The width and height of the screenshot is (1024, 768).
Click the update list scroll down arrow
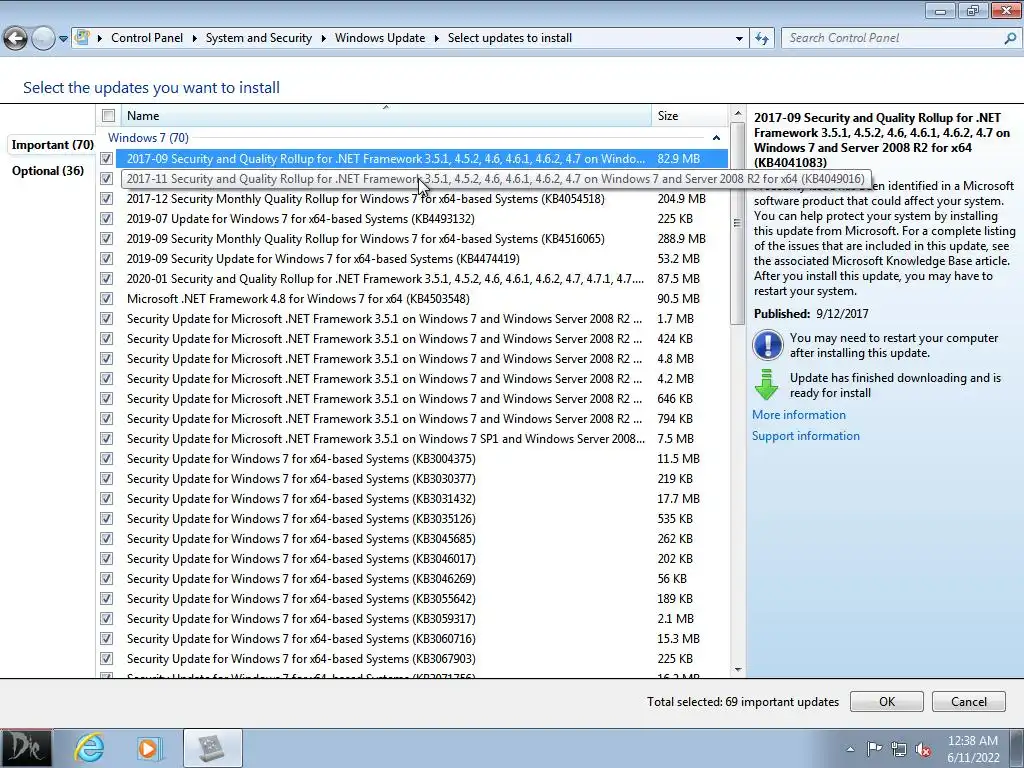pos(737,669)
